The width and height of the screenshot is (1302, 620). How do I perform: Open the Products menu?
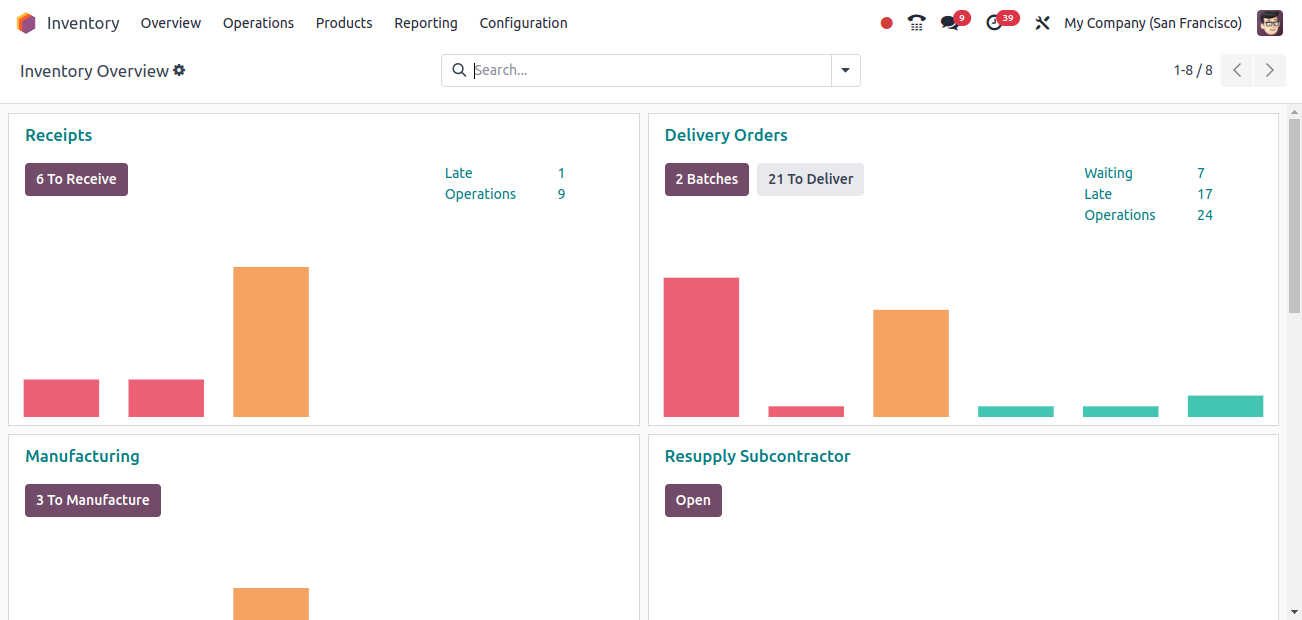(x=344, y=23)
